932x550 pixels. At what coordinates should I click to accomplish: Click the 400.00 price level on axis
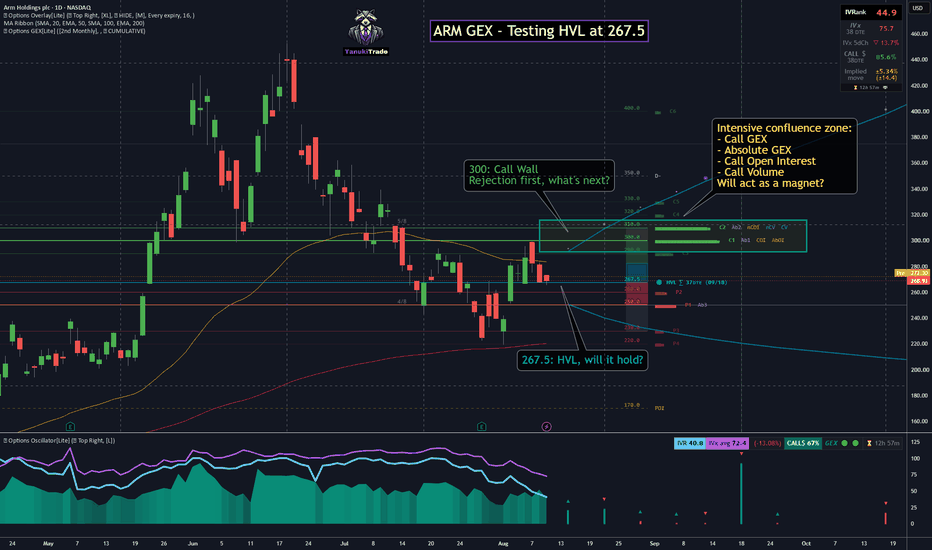point(919,111)
